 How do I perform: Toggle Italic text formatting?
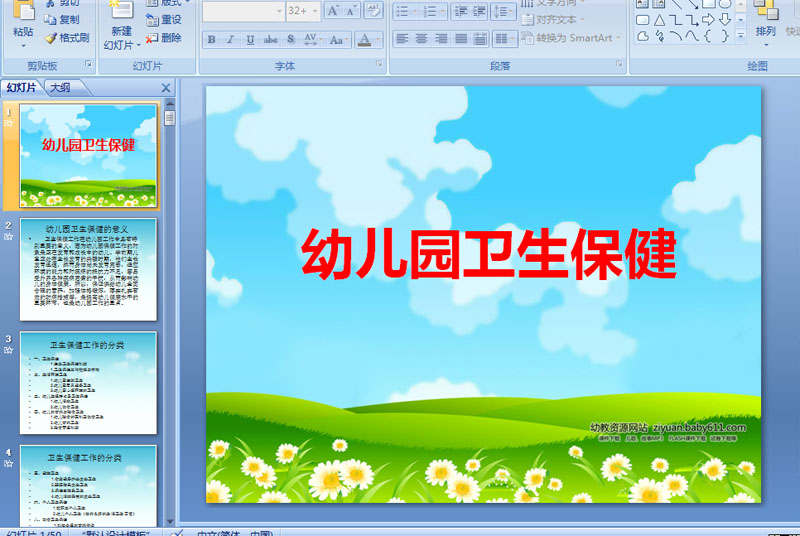pyautogui.click(x=231, y=39)
